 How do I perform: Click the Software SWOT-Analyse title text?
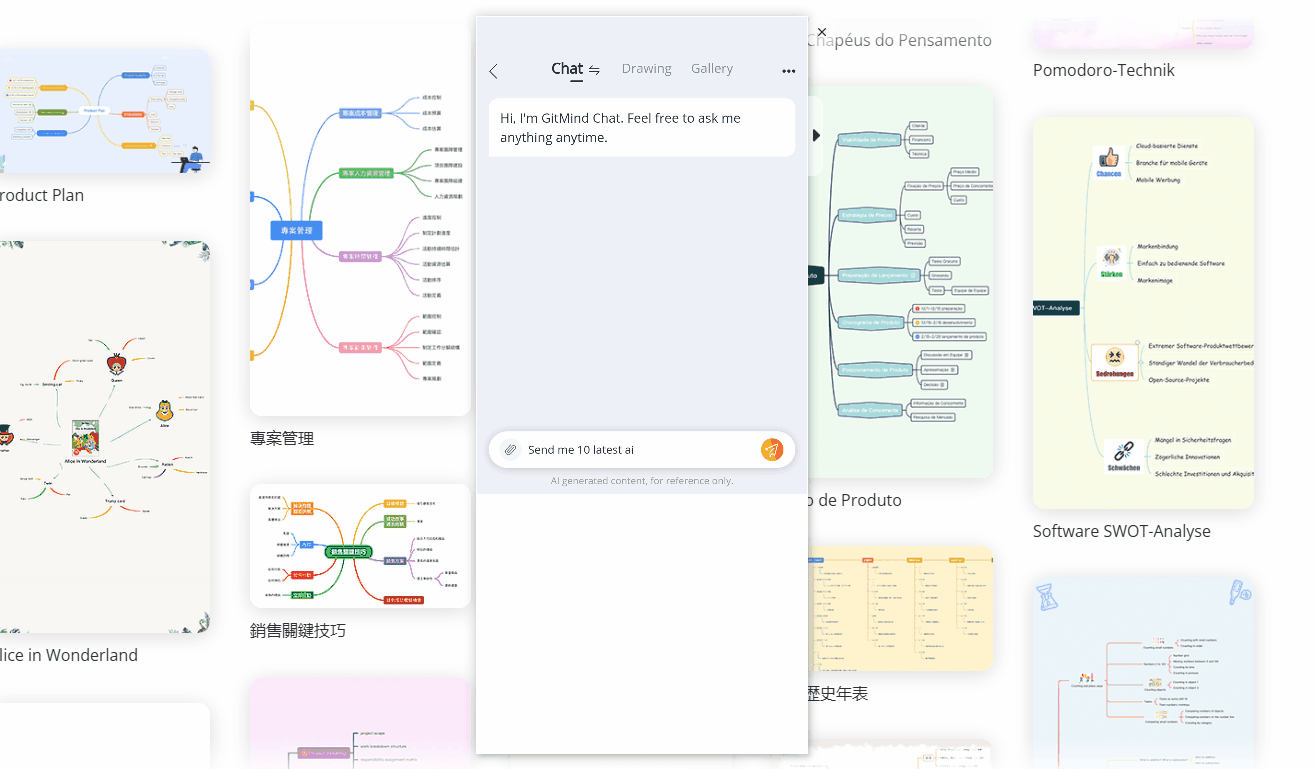(1121, 531)
